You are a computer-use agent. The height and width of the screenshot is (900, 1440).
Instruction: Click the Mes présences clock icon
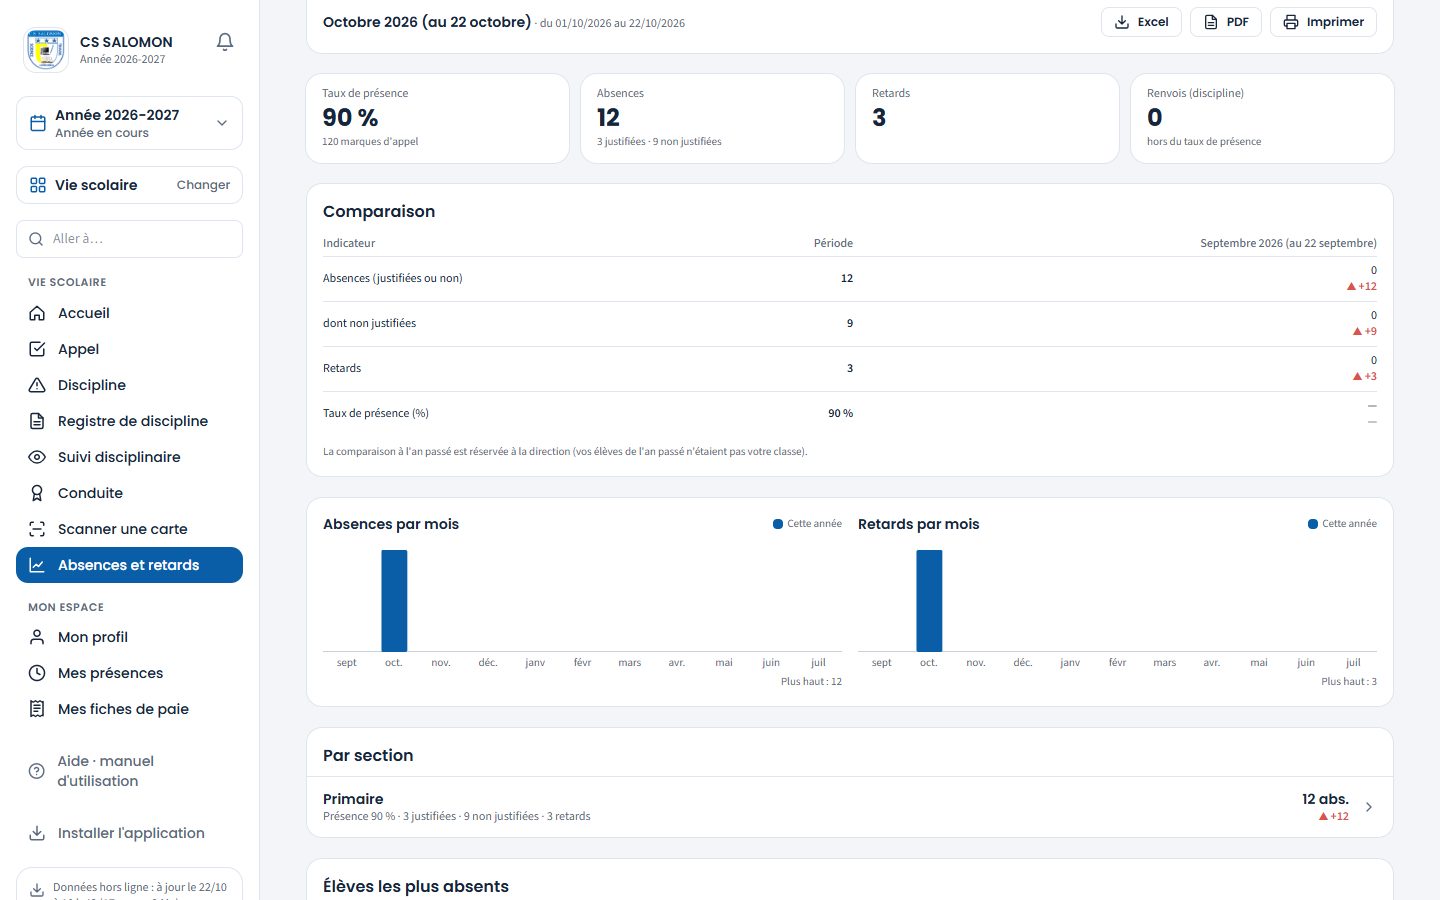37,673
